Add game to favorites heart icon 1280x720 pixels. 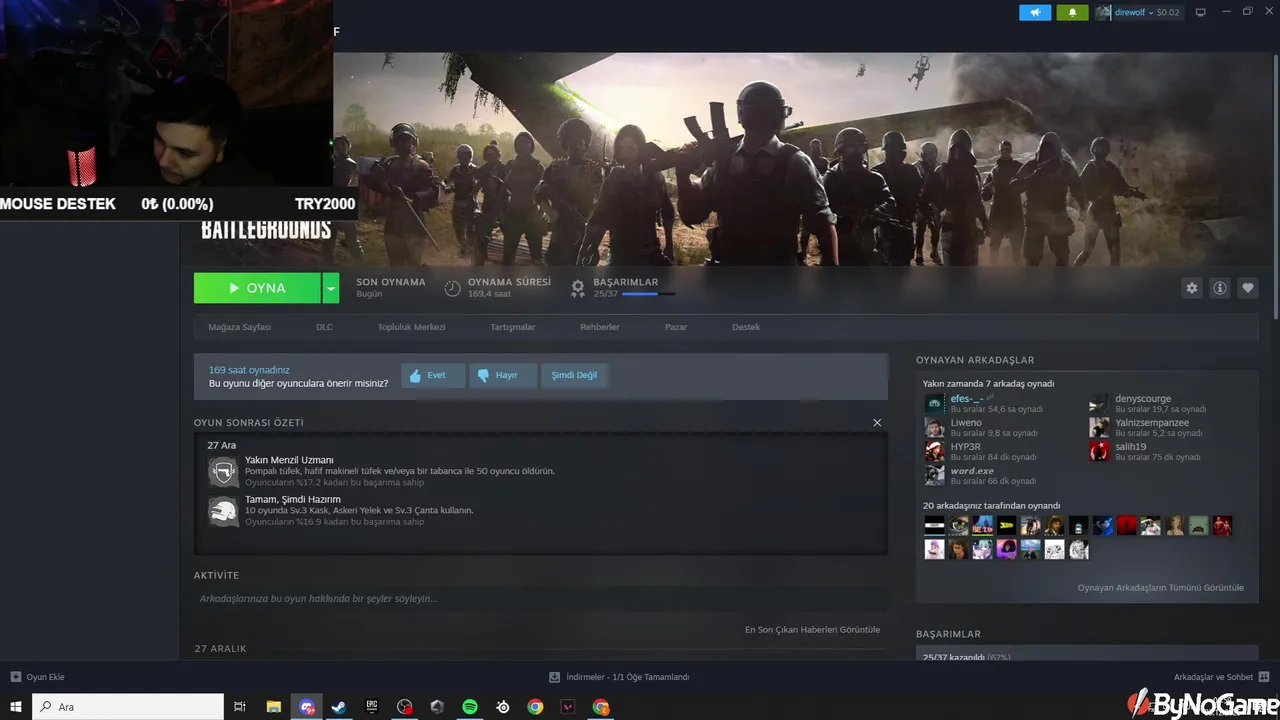click(x=1248, y=288)
